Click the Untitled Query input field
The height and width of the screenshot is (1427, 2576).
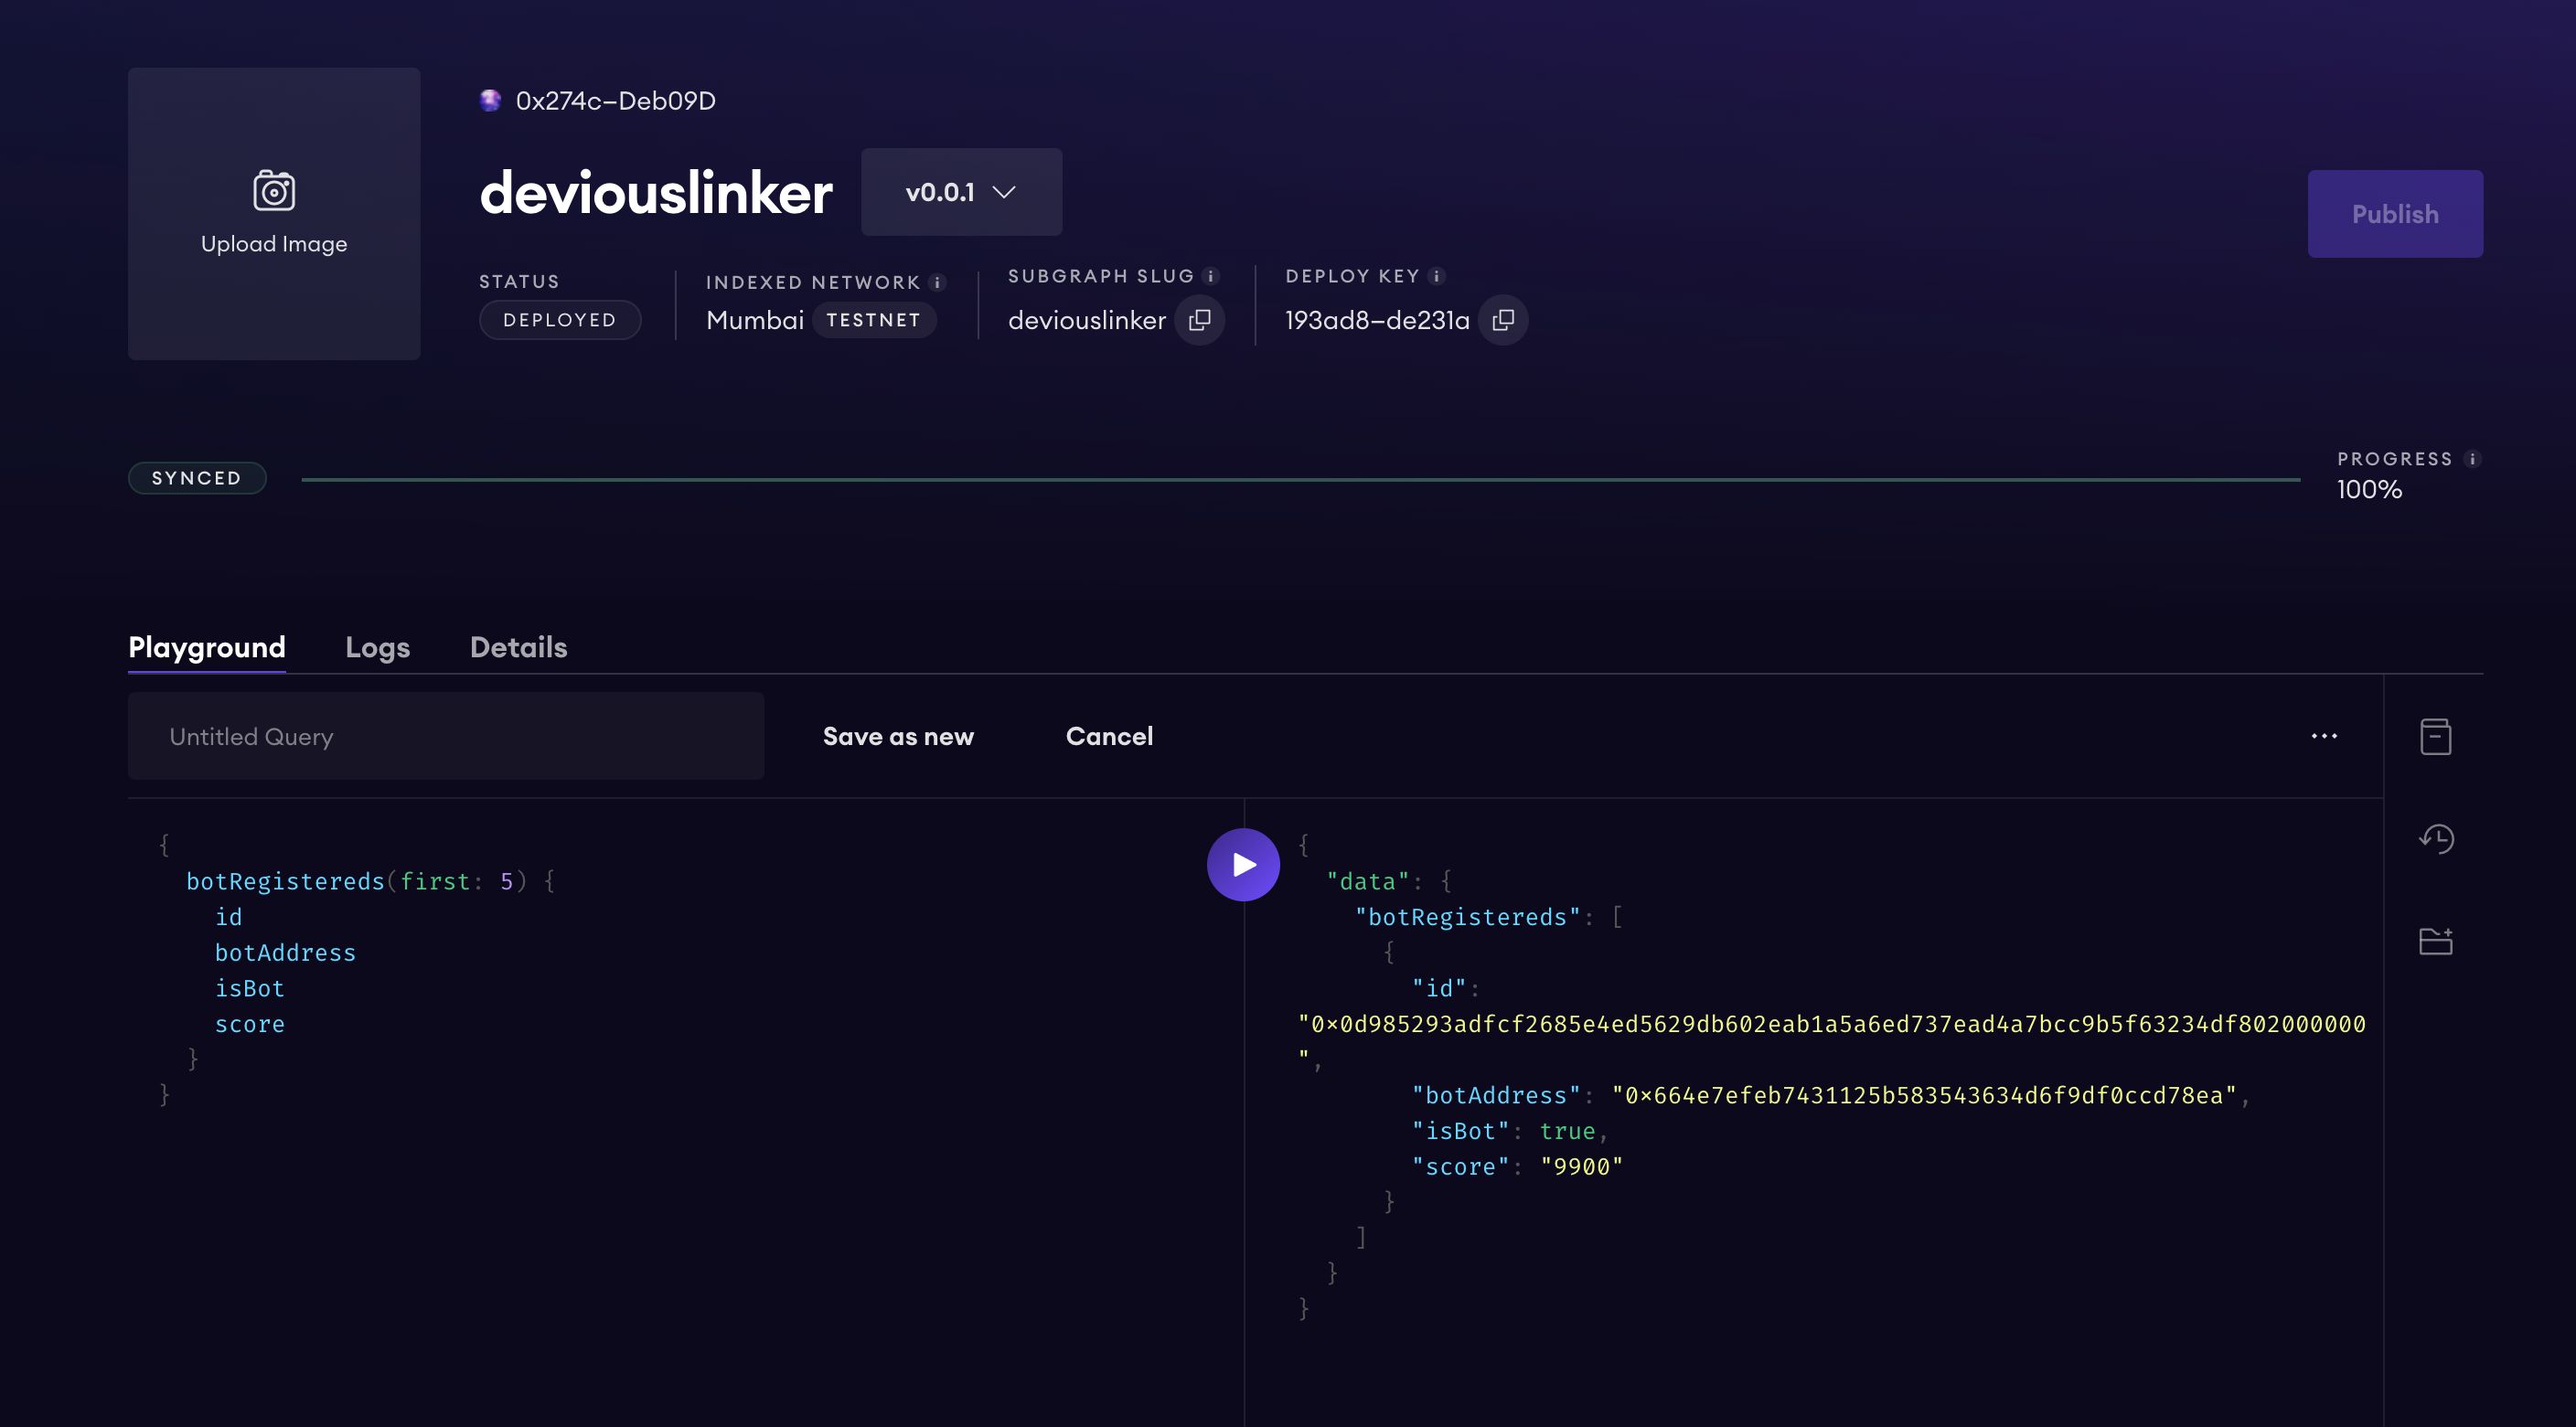[x=444, y=735]
